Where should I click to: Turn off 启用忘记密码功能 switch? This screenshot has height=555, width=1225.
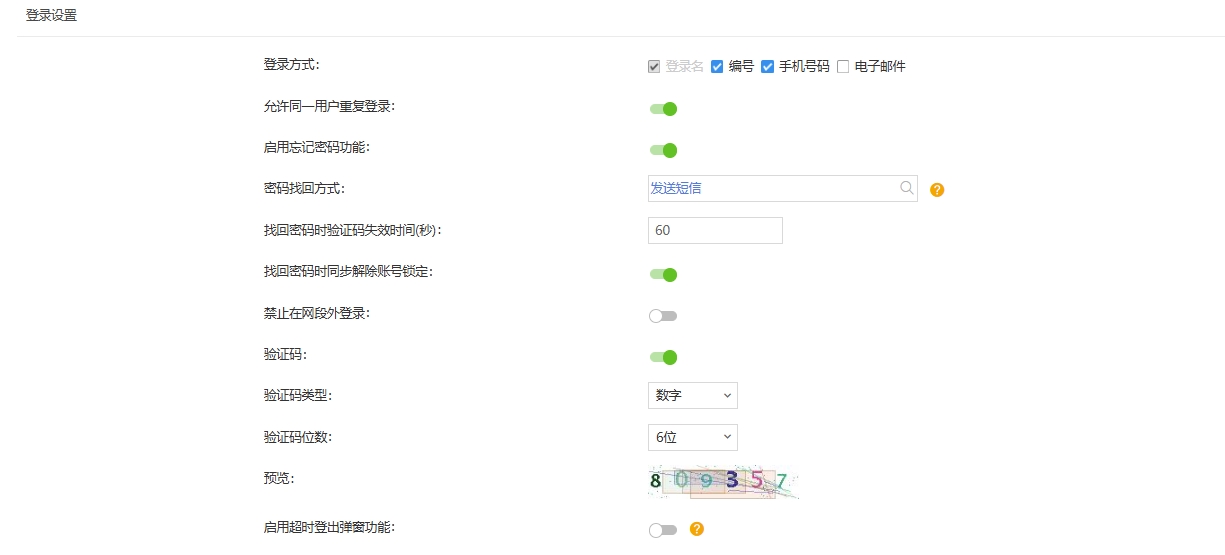pyautogui.click(x=663, y=150)
